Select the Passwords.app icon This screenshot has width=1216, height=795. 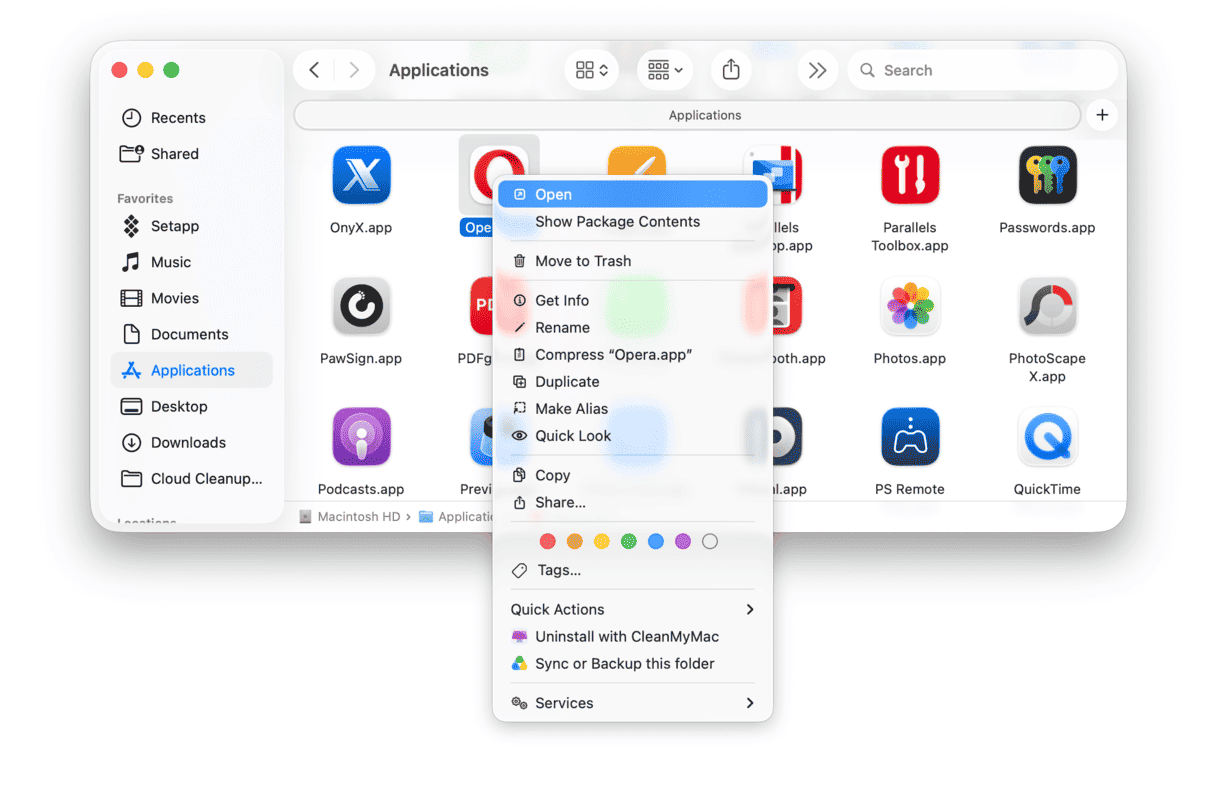[1047, 175]
